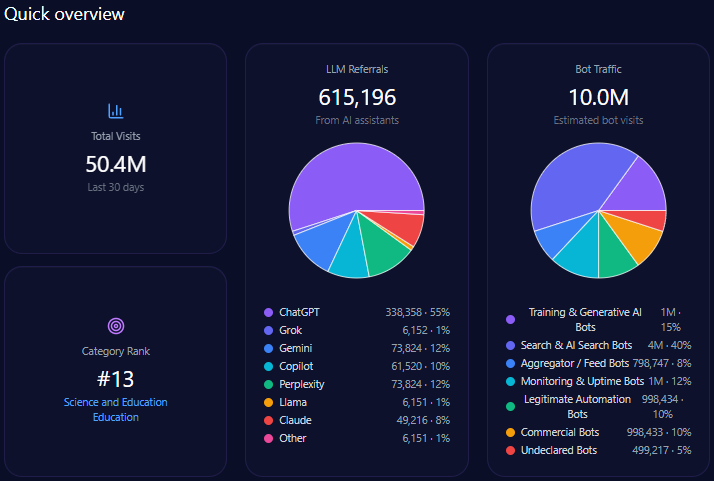
Task: Click the ChatGPT purple legend dot
Action: coord(268,312)
